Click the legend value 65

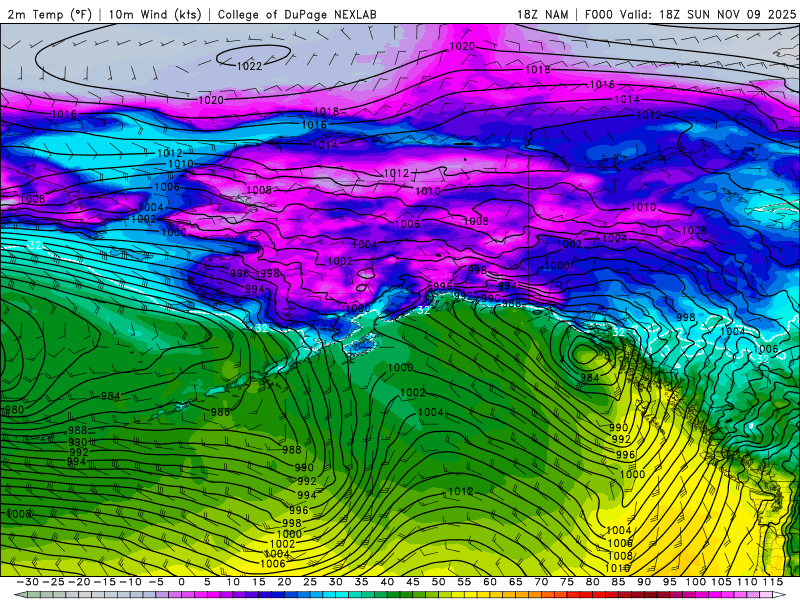tap(515, 582)
